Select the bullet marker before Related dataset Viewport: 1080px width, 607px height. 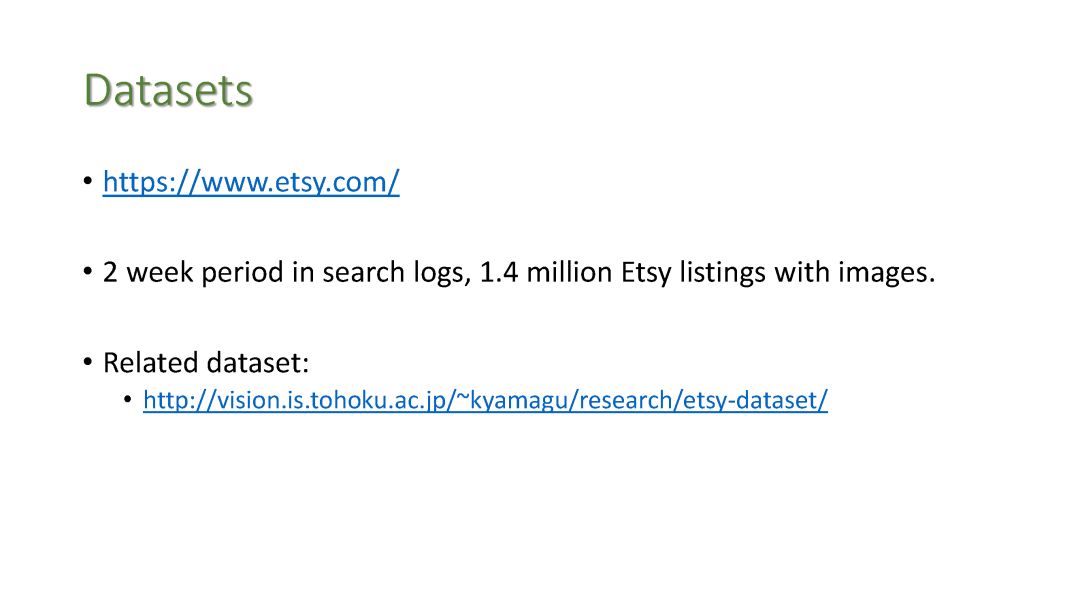(x=87, y=362)
